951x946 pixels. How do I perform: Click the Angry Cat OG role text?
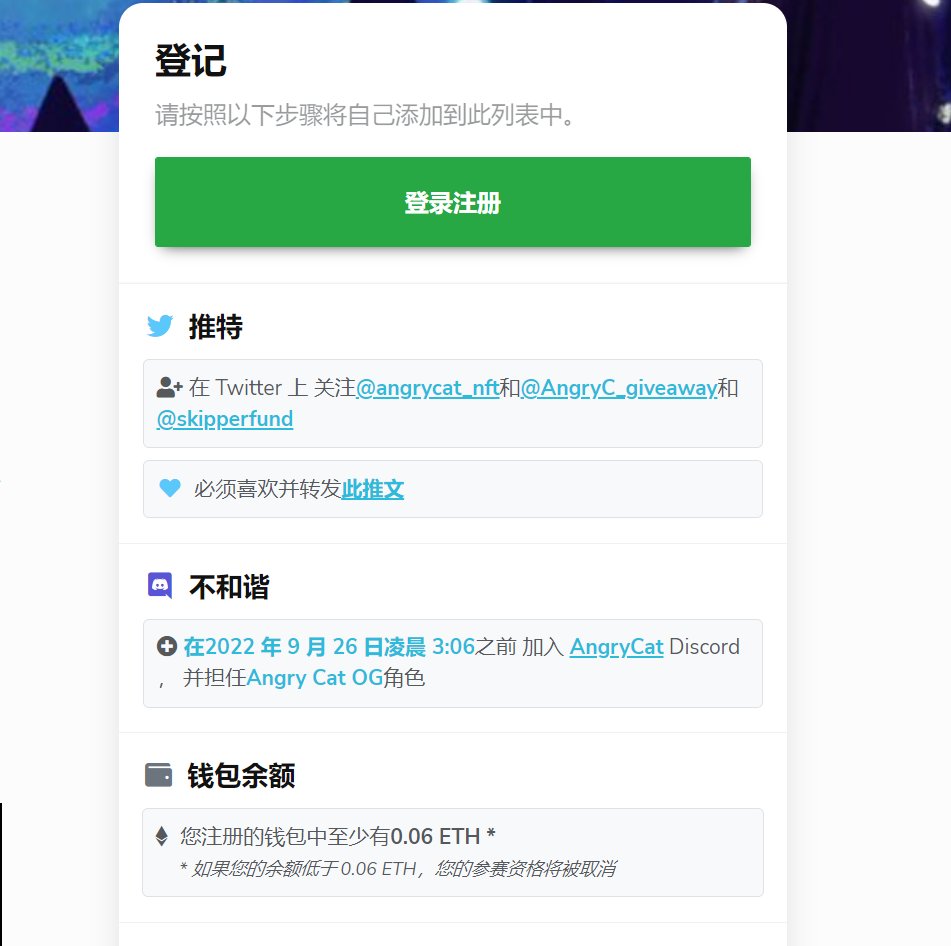point(315,678)
